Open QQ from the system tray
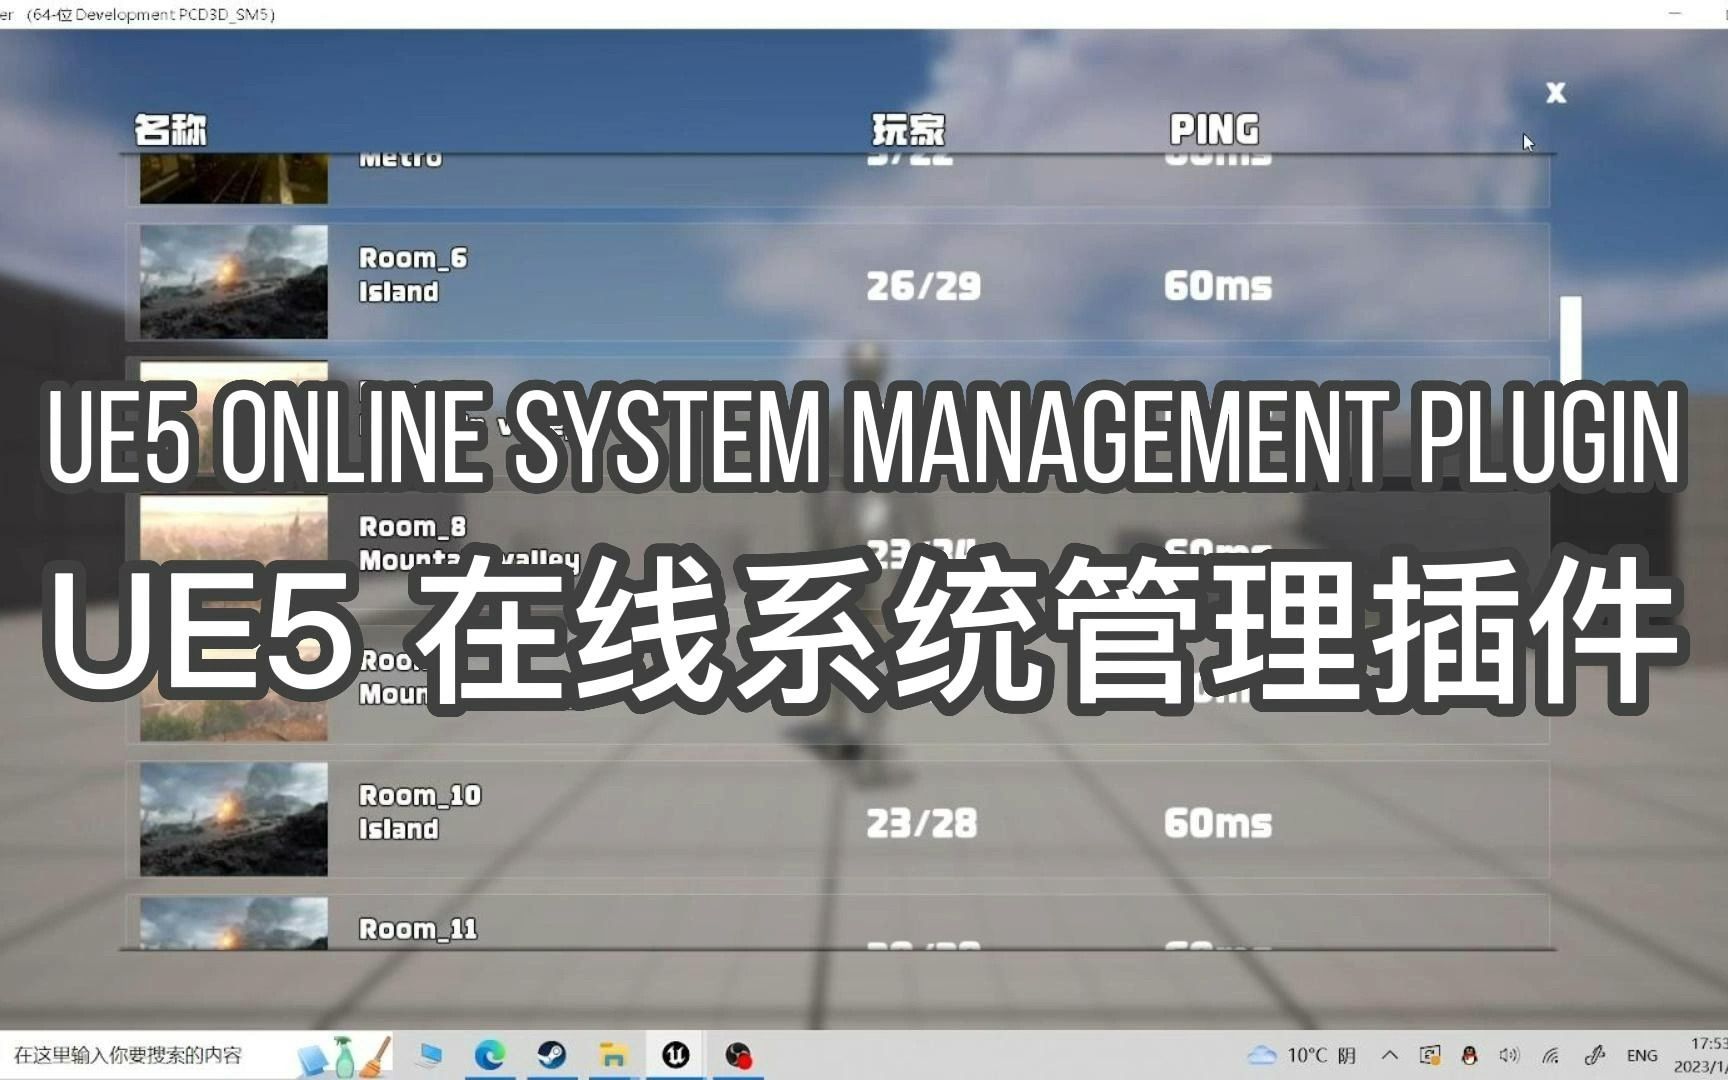Image resolution: width=1728 pixels, height=1080 pixels. (1469, 1055)
